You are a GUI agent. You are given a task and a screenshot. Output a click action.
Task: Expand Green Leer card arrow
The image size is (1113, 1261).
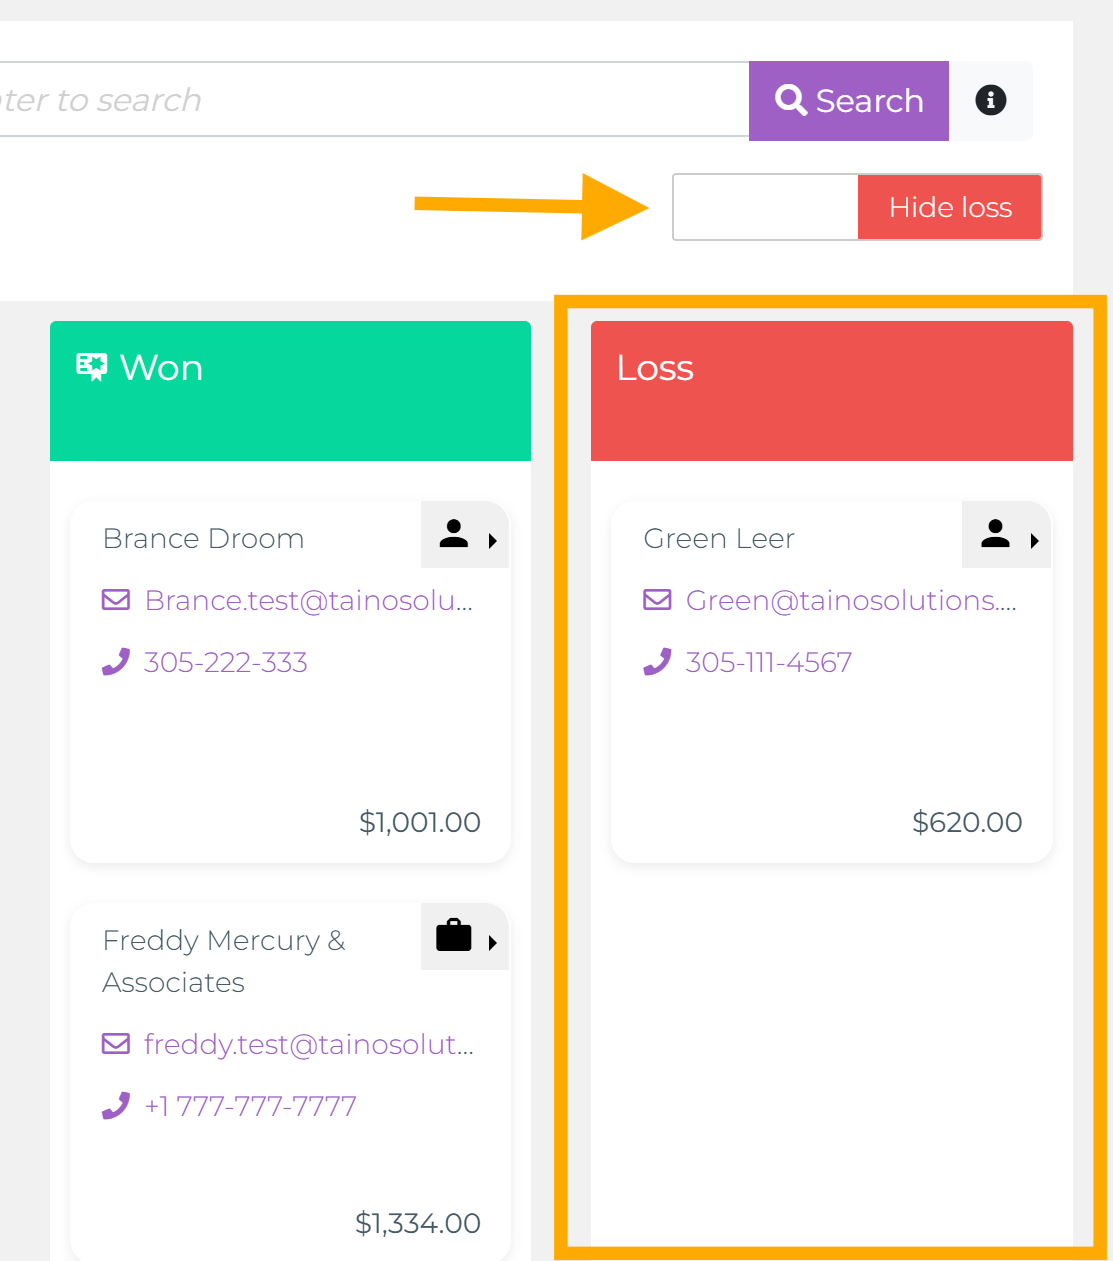[1034, 541]
